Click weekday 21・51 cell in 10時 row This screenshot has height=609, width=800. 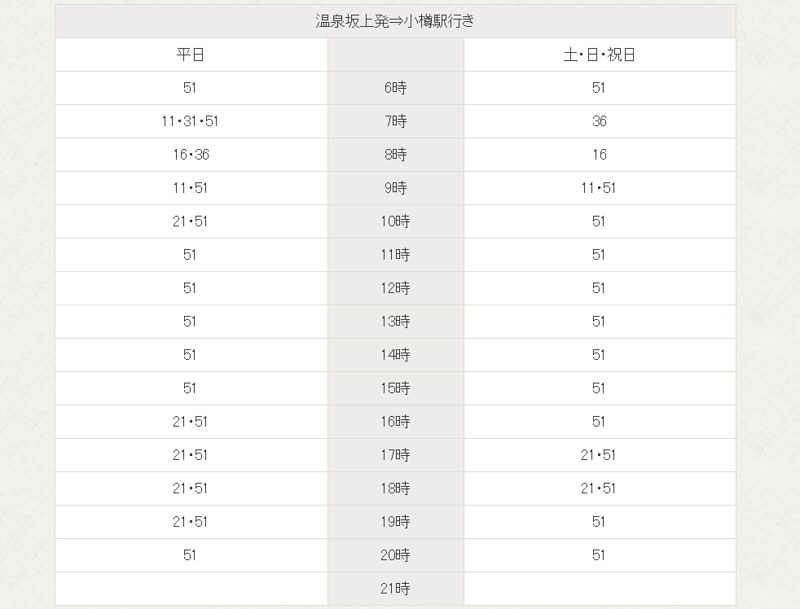[190, 221]
